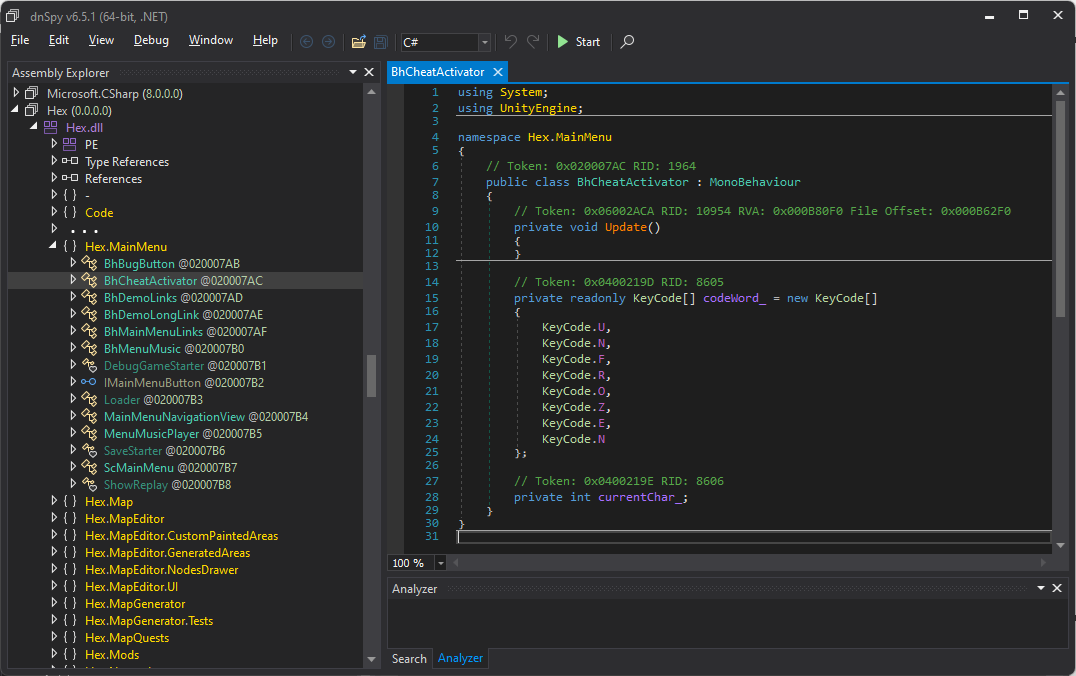Click the Navigate Backward arrow icon
The width and height of the screenshot is (1076, 676).
click(x=306, y=42)
